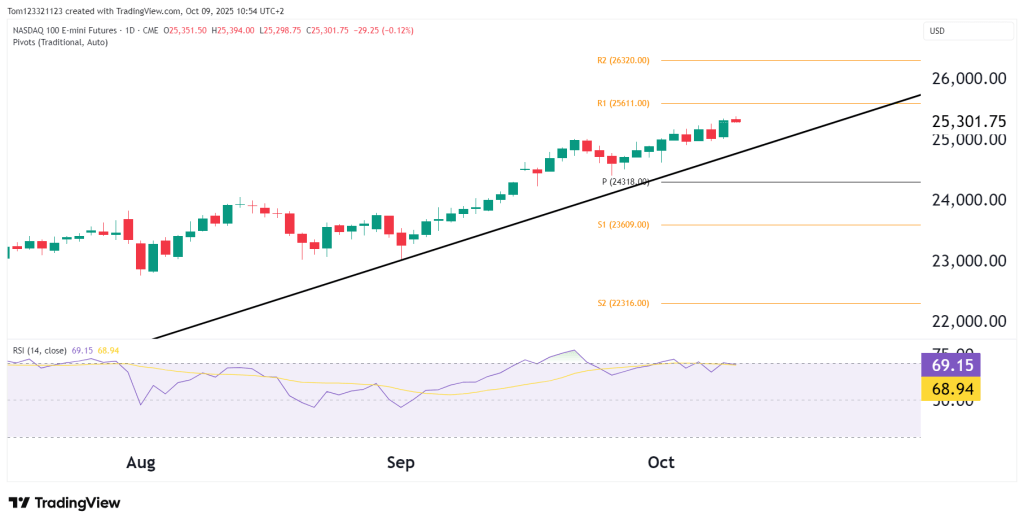The image size is (1024, 524).
Task: Click the P (24318.00) pivot label
Action: pos(625,182)
